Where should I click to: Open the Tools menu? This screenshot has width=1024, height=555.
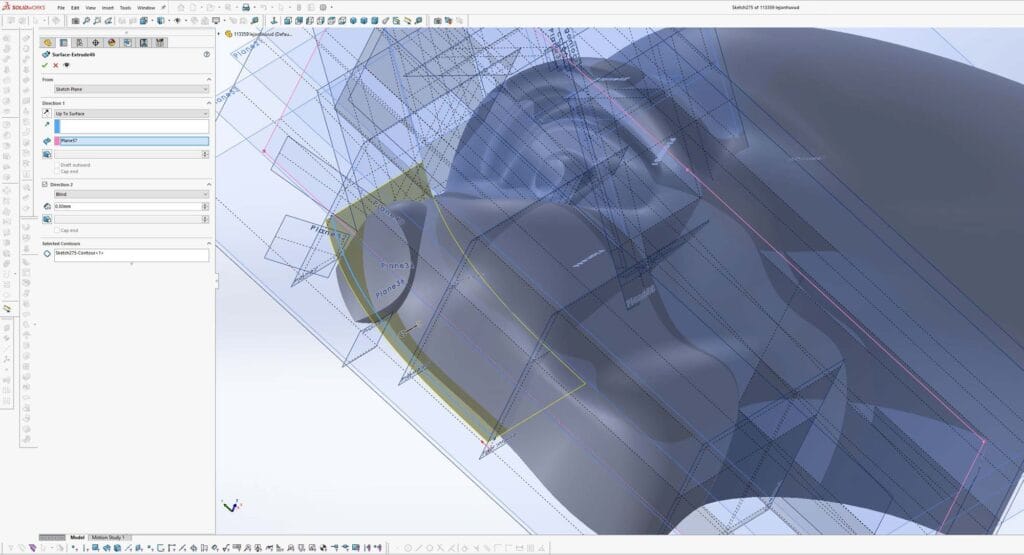click(125, 7)
